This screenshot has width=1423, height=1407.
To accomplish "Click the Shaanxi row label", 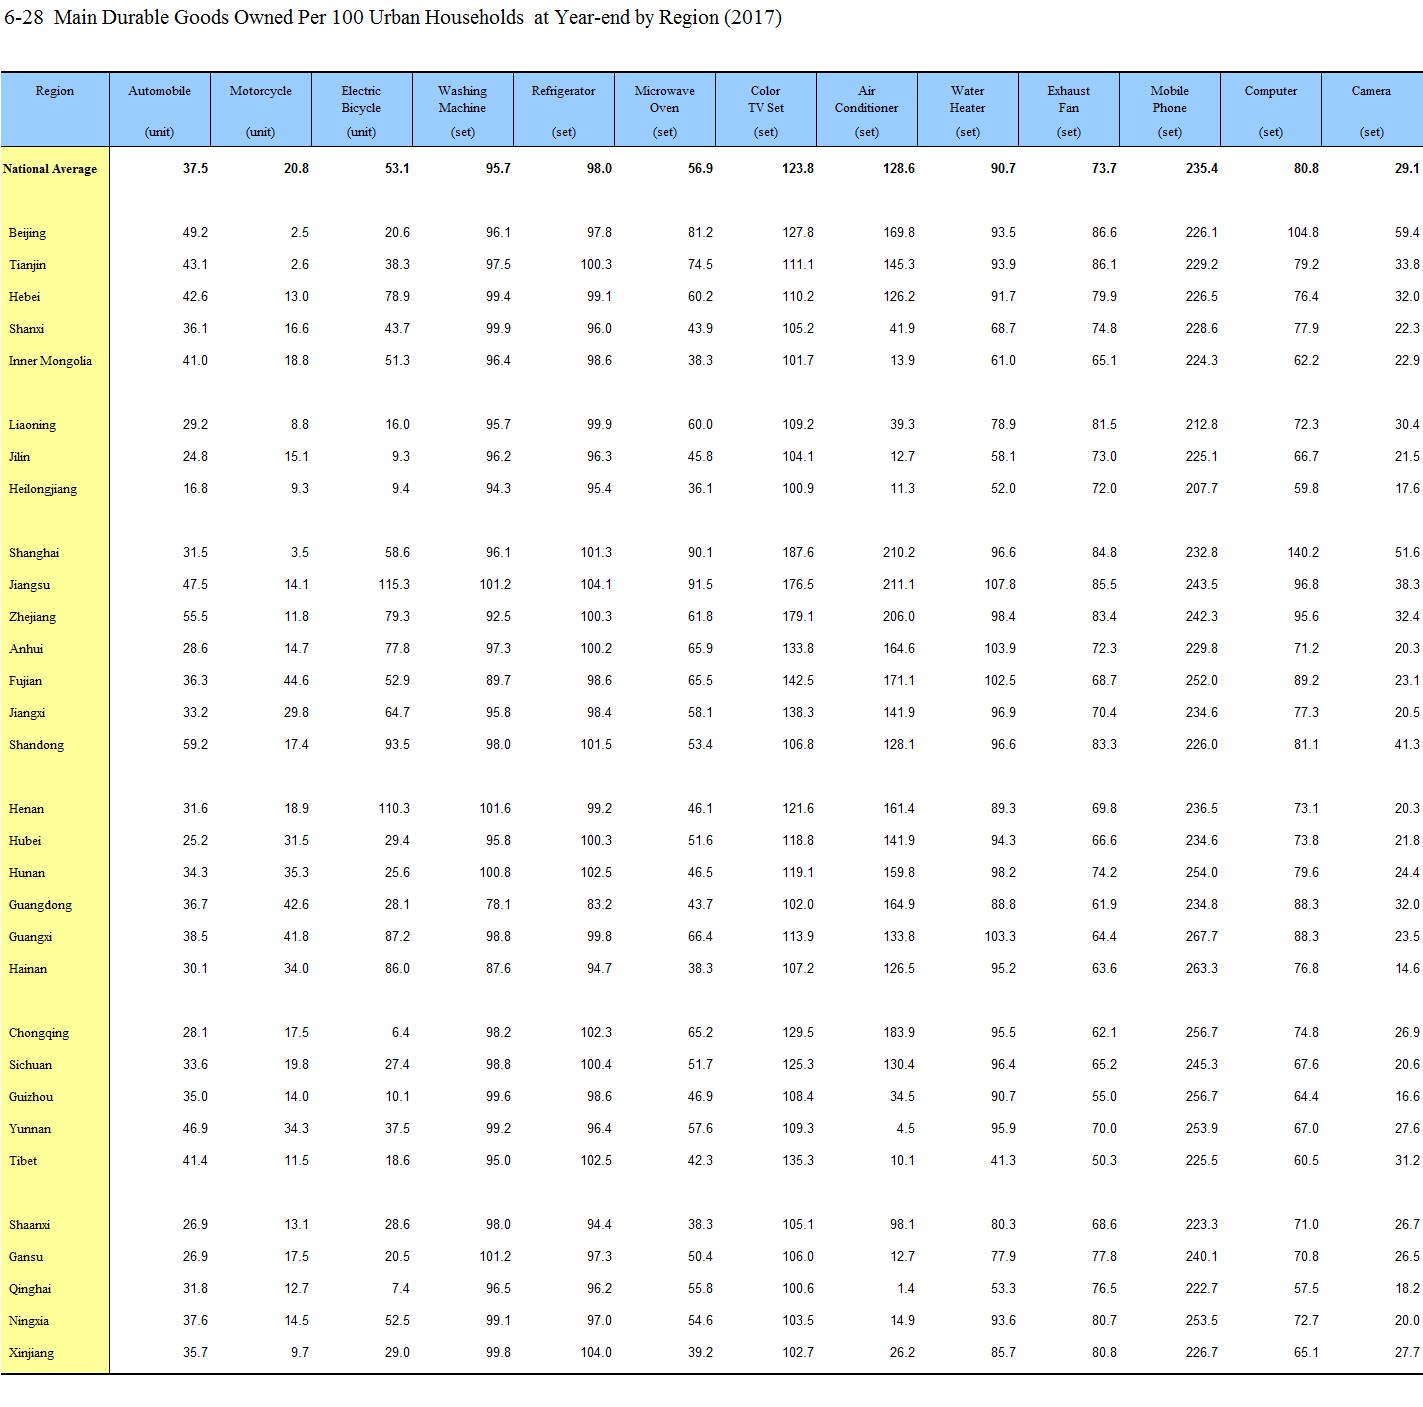I will tap(29, 1225).
